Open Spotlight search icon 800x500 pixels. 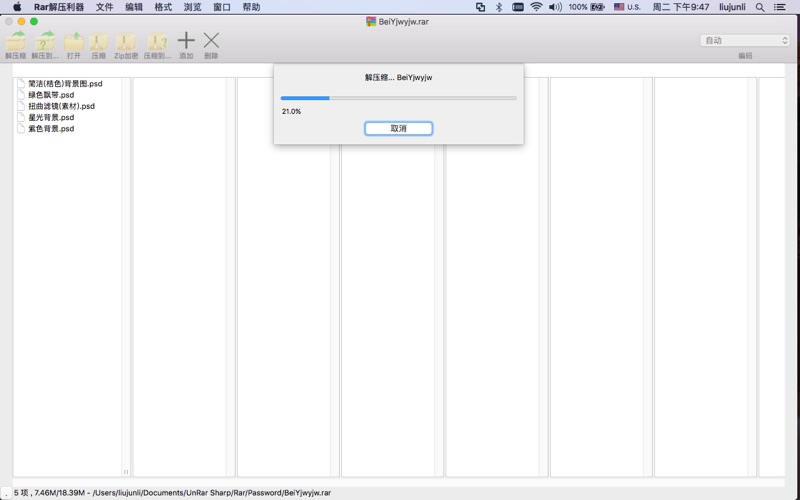(760, 7)
